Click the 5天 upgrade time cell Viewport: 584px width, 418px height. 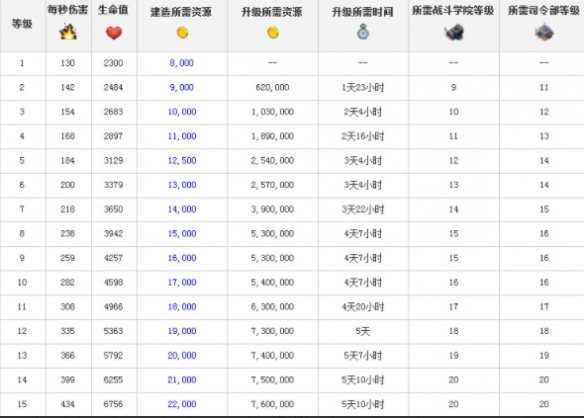(363, 331)
